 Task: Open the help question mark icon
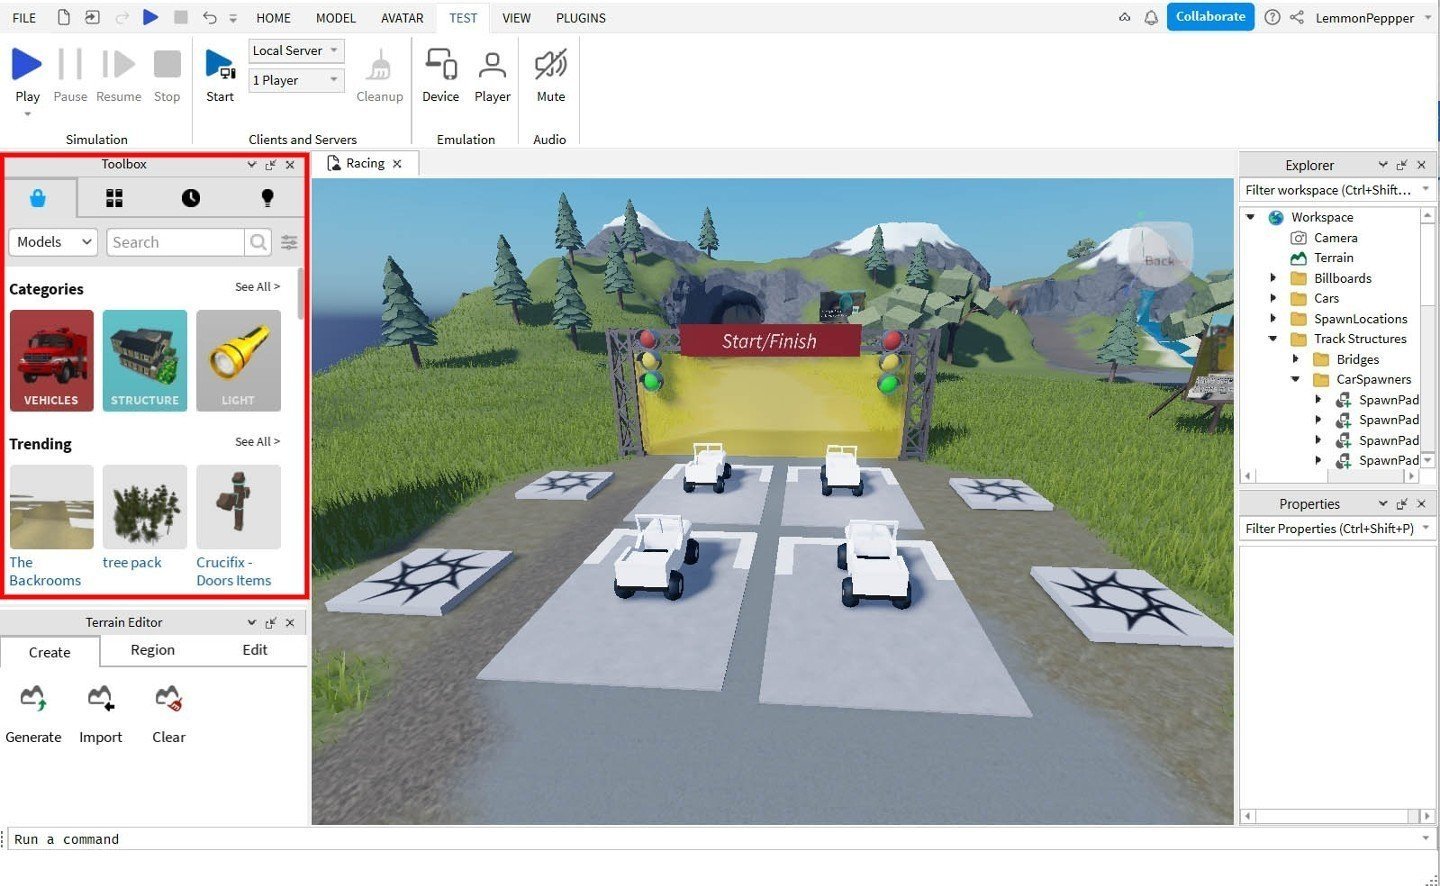click(1272, 17)
